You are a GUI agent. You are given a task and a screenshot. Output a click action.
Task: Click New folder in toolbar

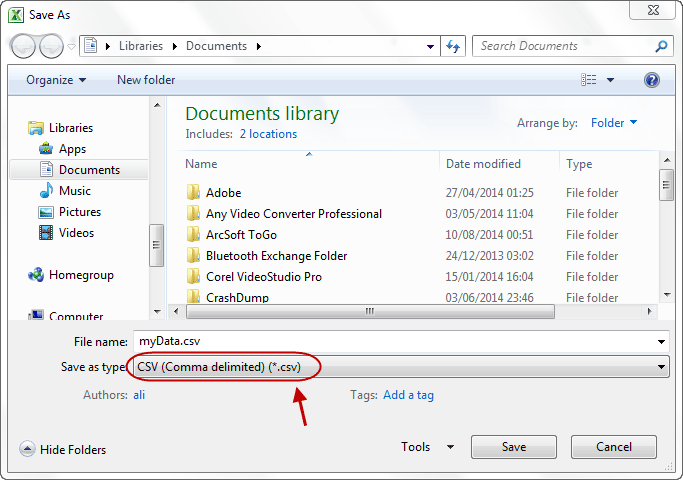tap(146, 80)
